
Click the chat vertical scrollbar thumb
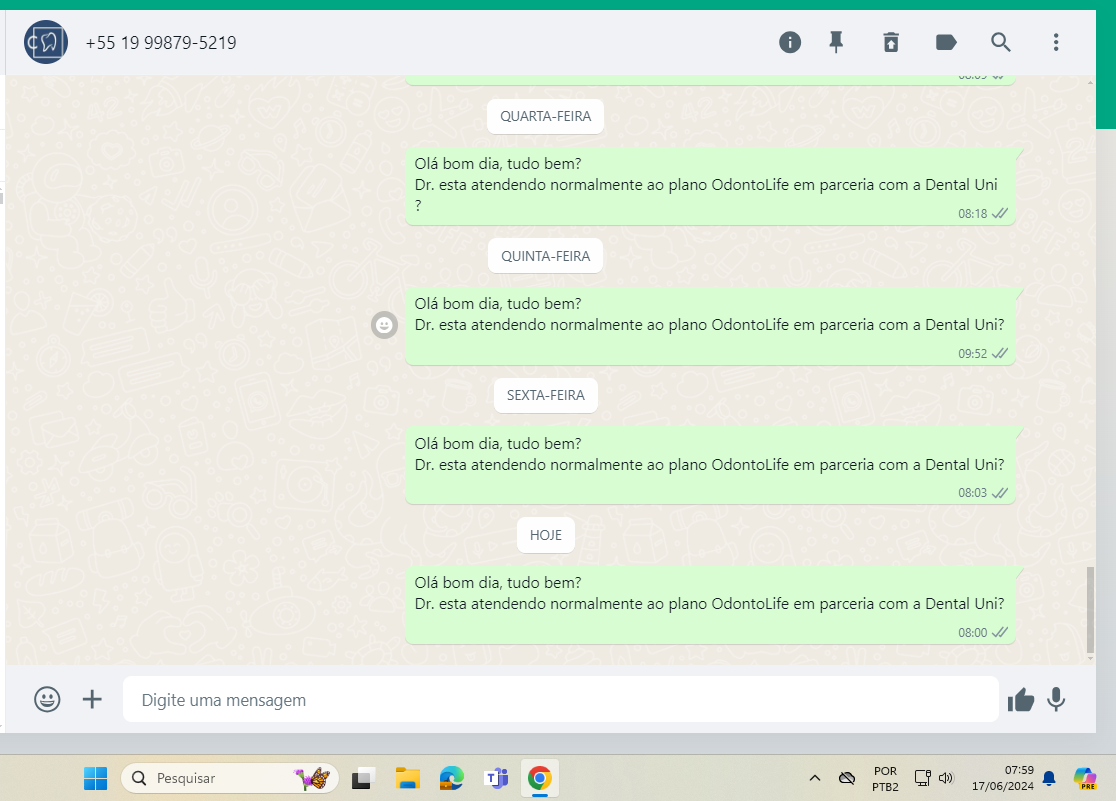[1090, 609]
